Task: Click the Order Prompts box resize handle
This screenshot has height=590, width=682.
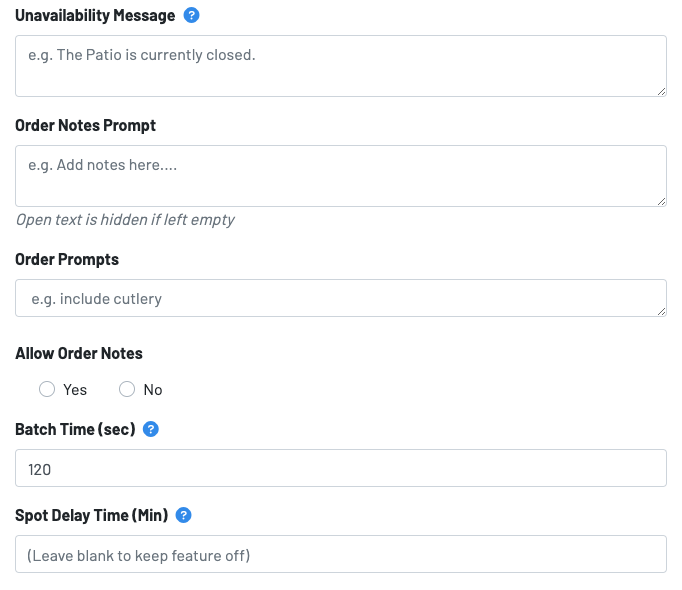Action: (661, 311)
